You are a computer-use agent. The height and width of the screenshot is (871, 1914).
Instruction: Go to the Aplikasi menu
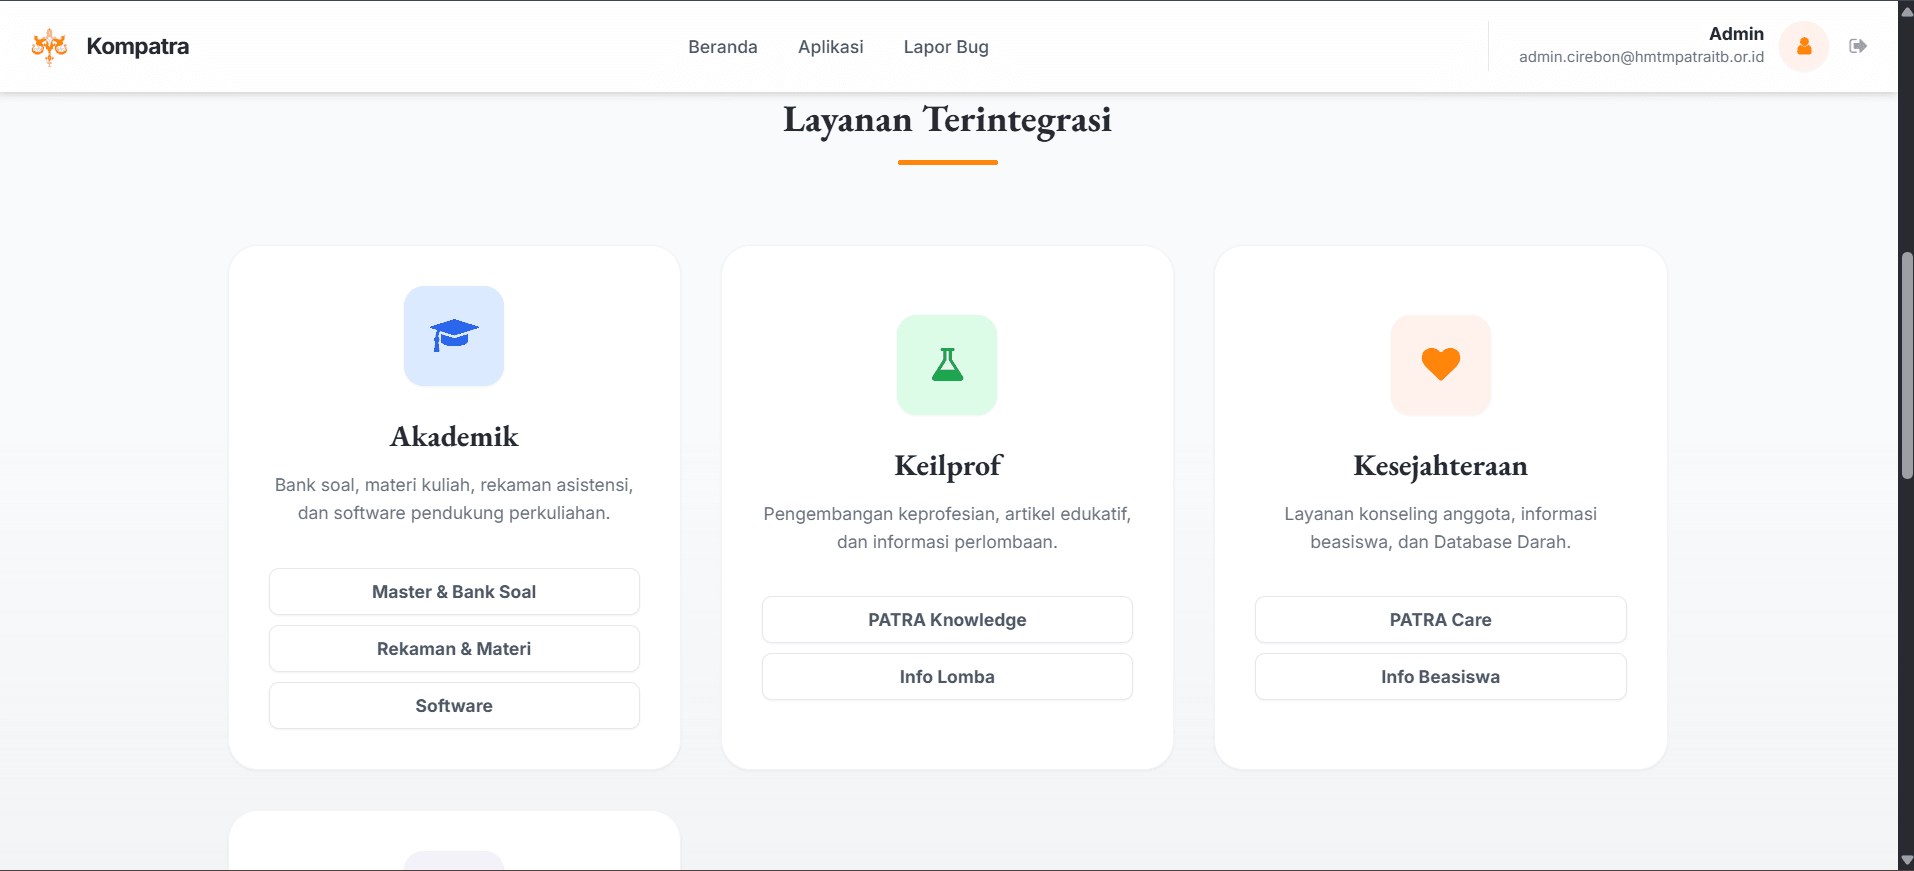click(x=831, y=47)
